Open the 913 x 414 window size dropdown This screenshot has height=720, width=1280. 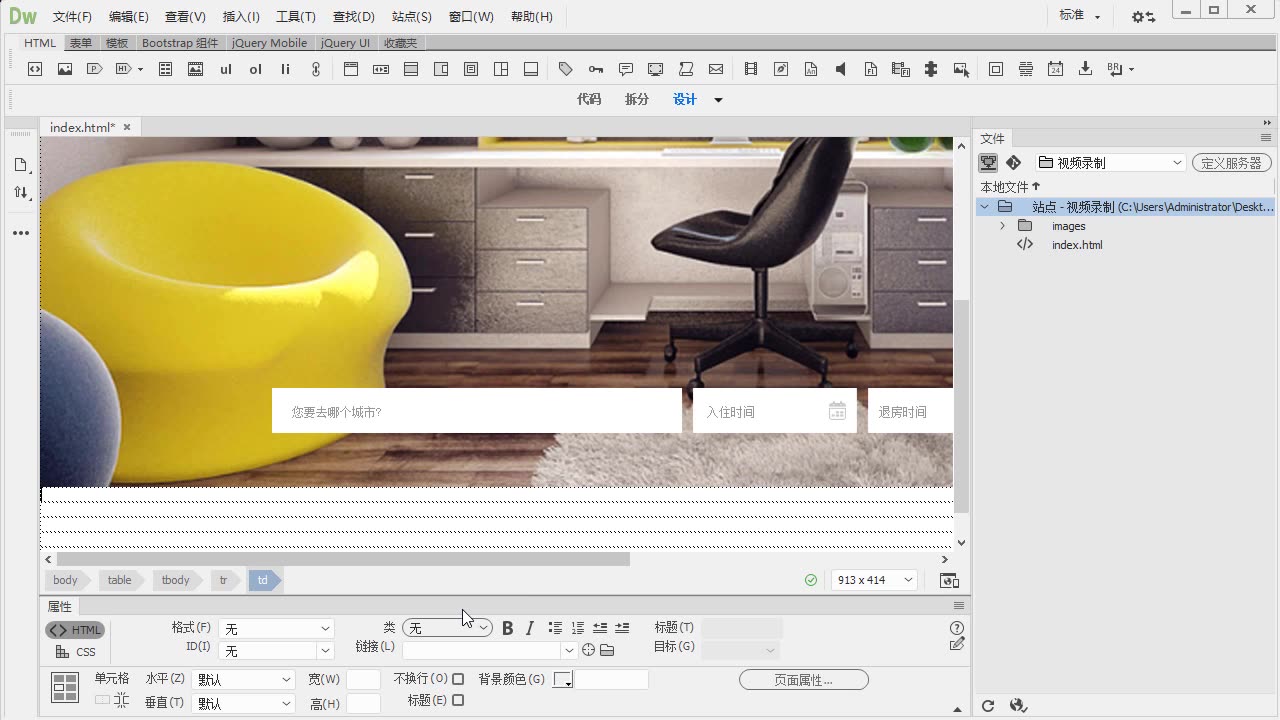874,580
